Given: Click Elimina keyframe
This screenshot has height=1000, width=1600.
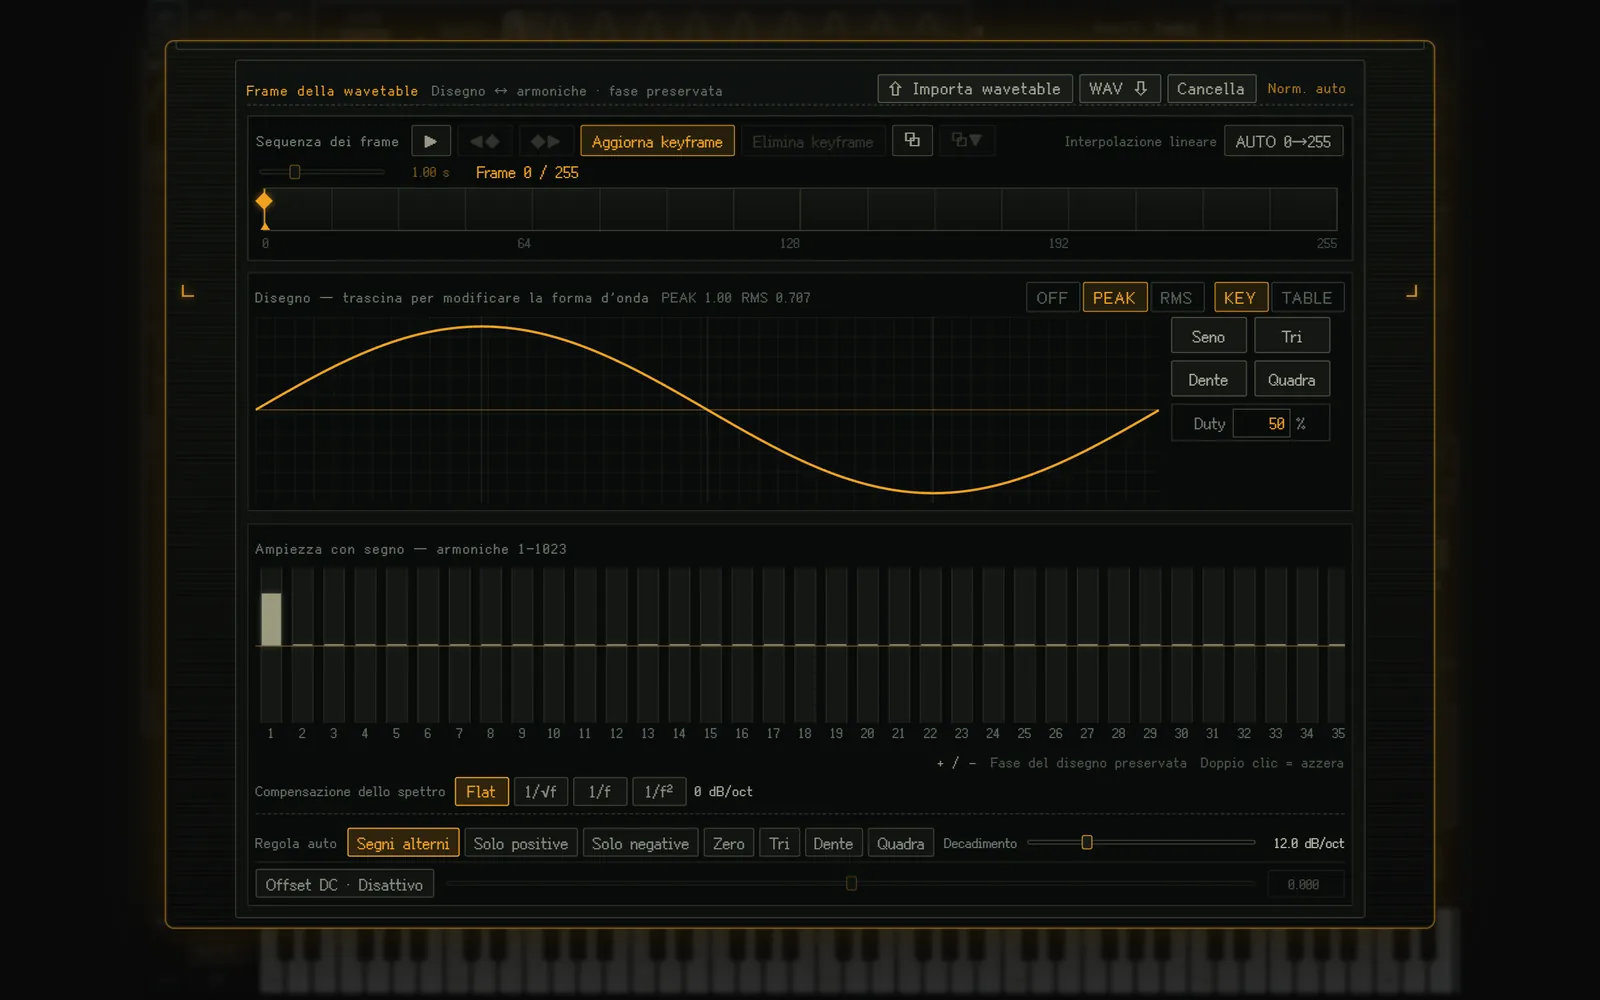Looking at the screenshot, I should tap(812, 141).
